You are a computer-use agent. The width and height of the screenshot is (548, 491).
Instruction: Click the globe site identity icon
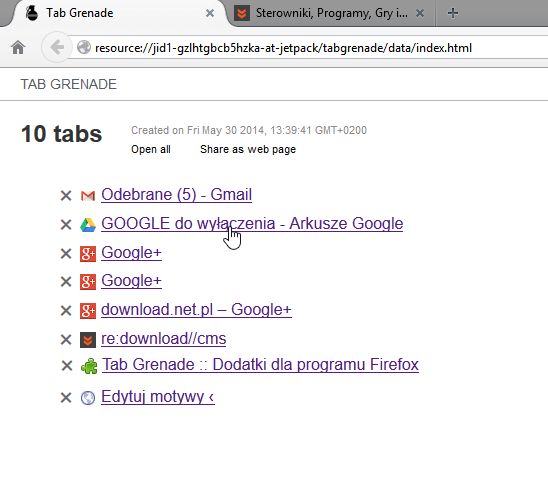(x=84, y=48)
